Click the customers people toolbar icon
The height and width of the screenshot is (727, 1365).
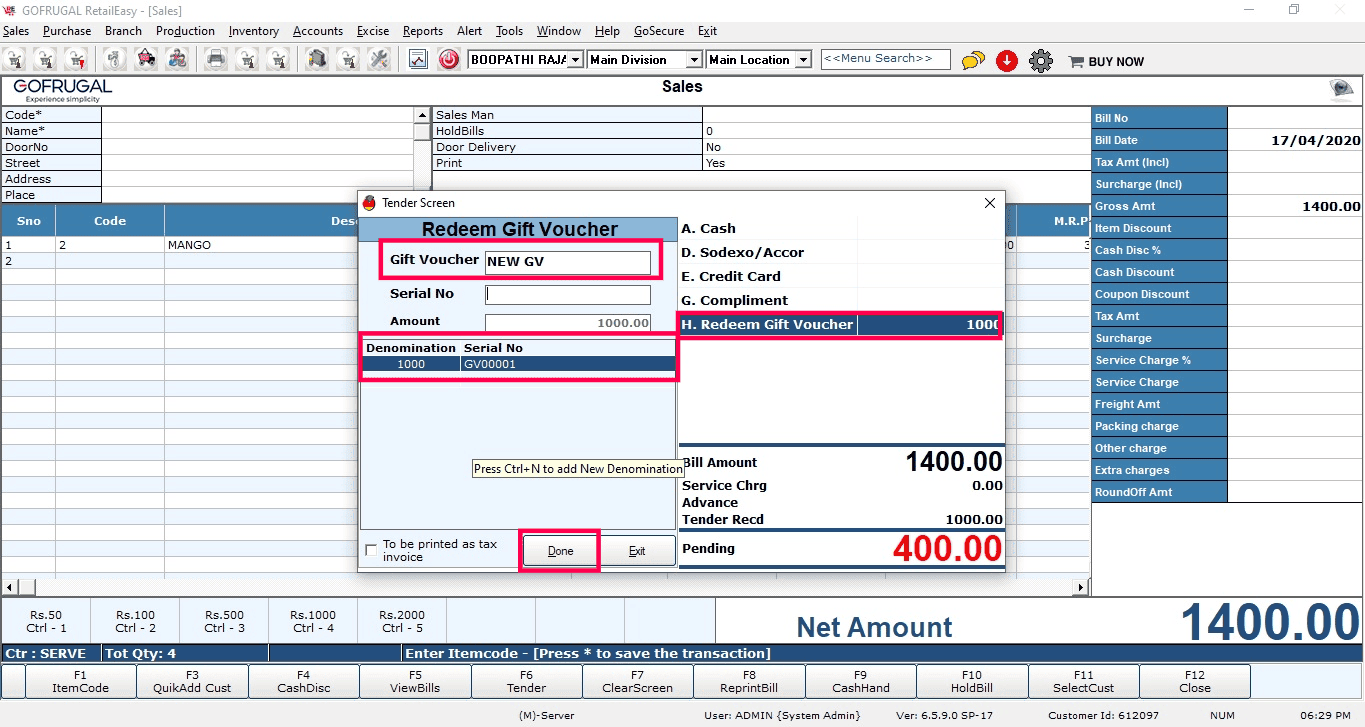[177, 59]
